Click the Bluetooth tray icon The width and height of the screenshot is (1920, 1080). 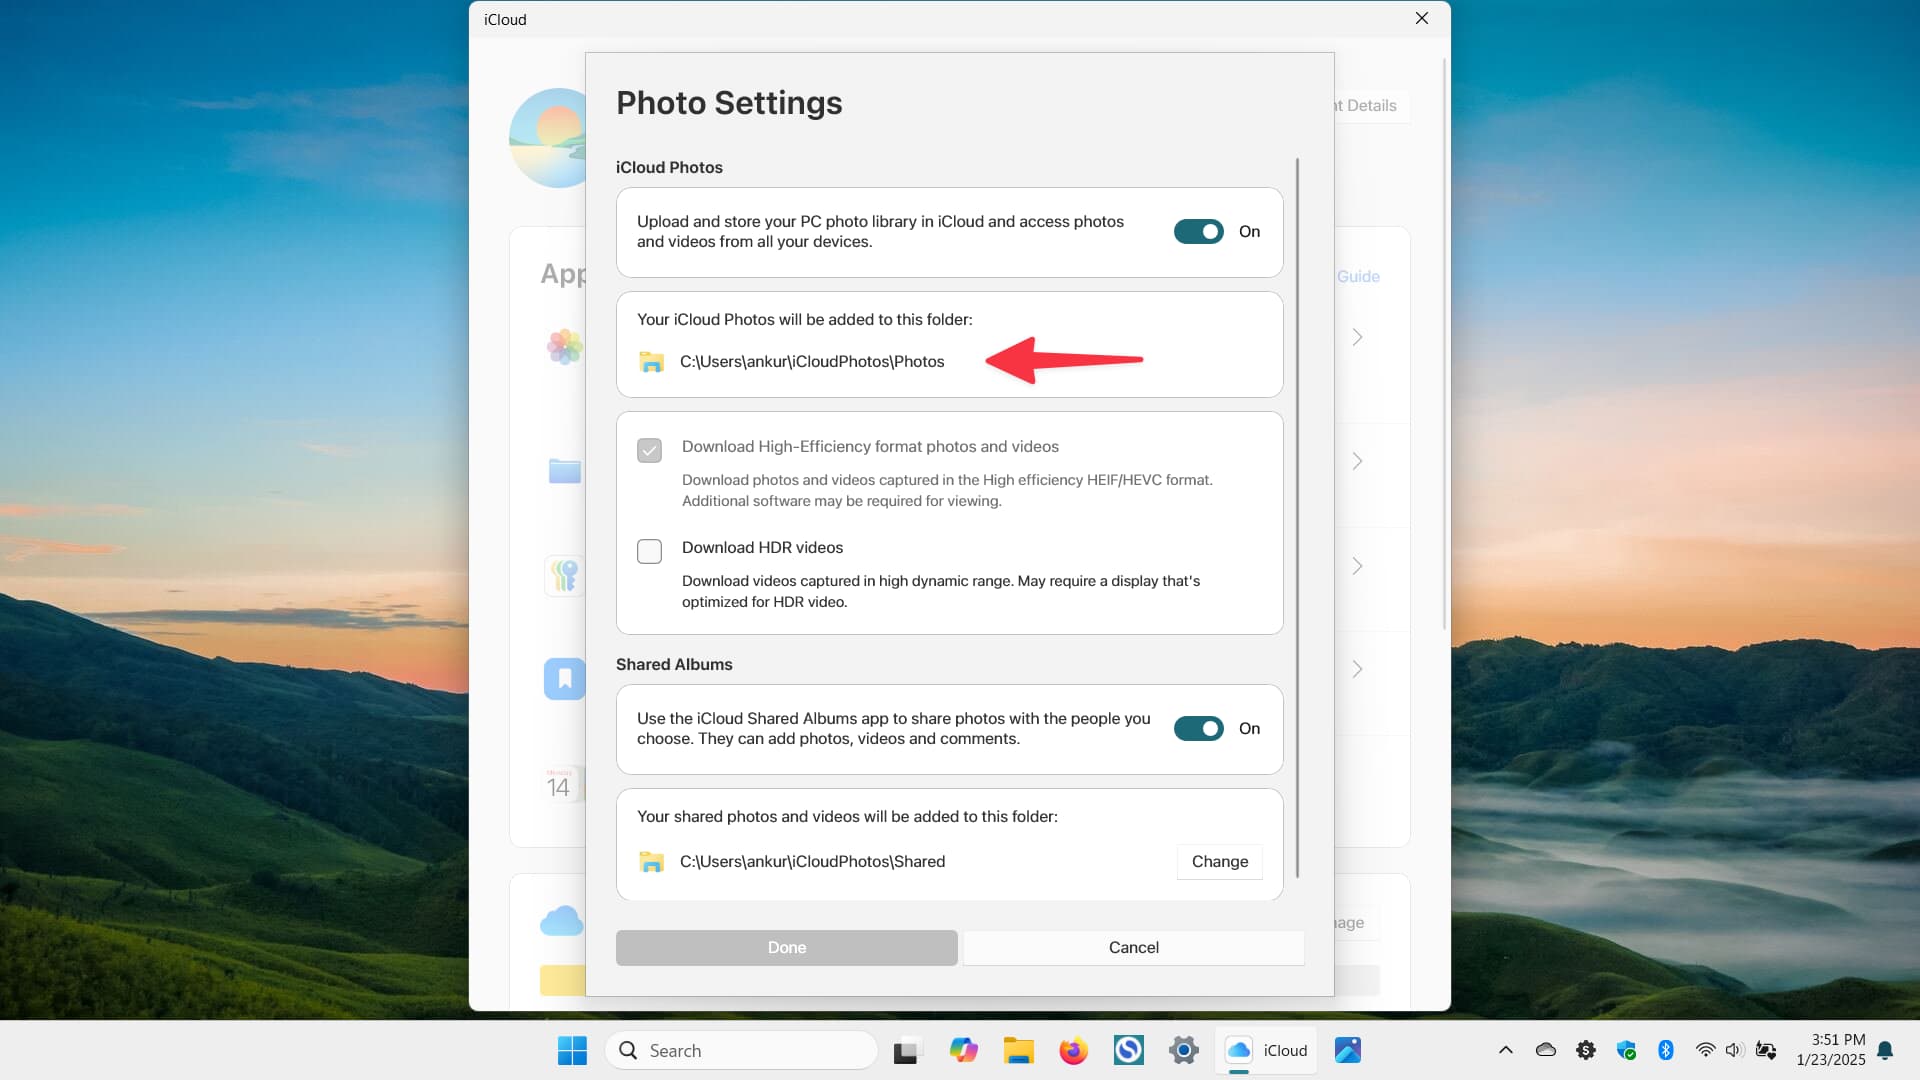[x=1665, y=1050]
